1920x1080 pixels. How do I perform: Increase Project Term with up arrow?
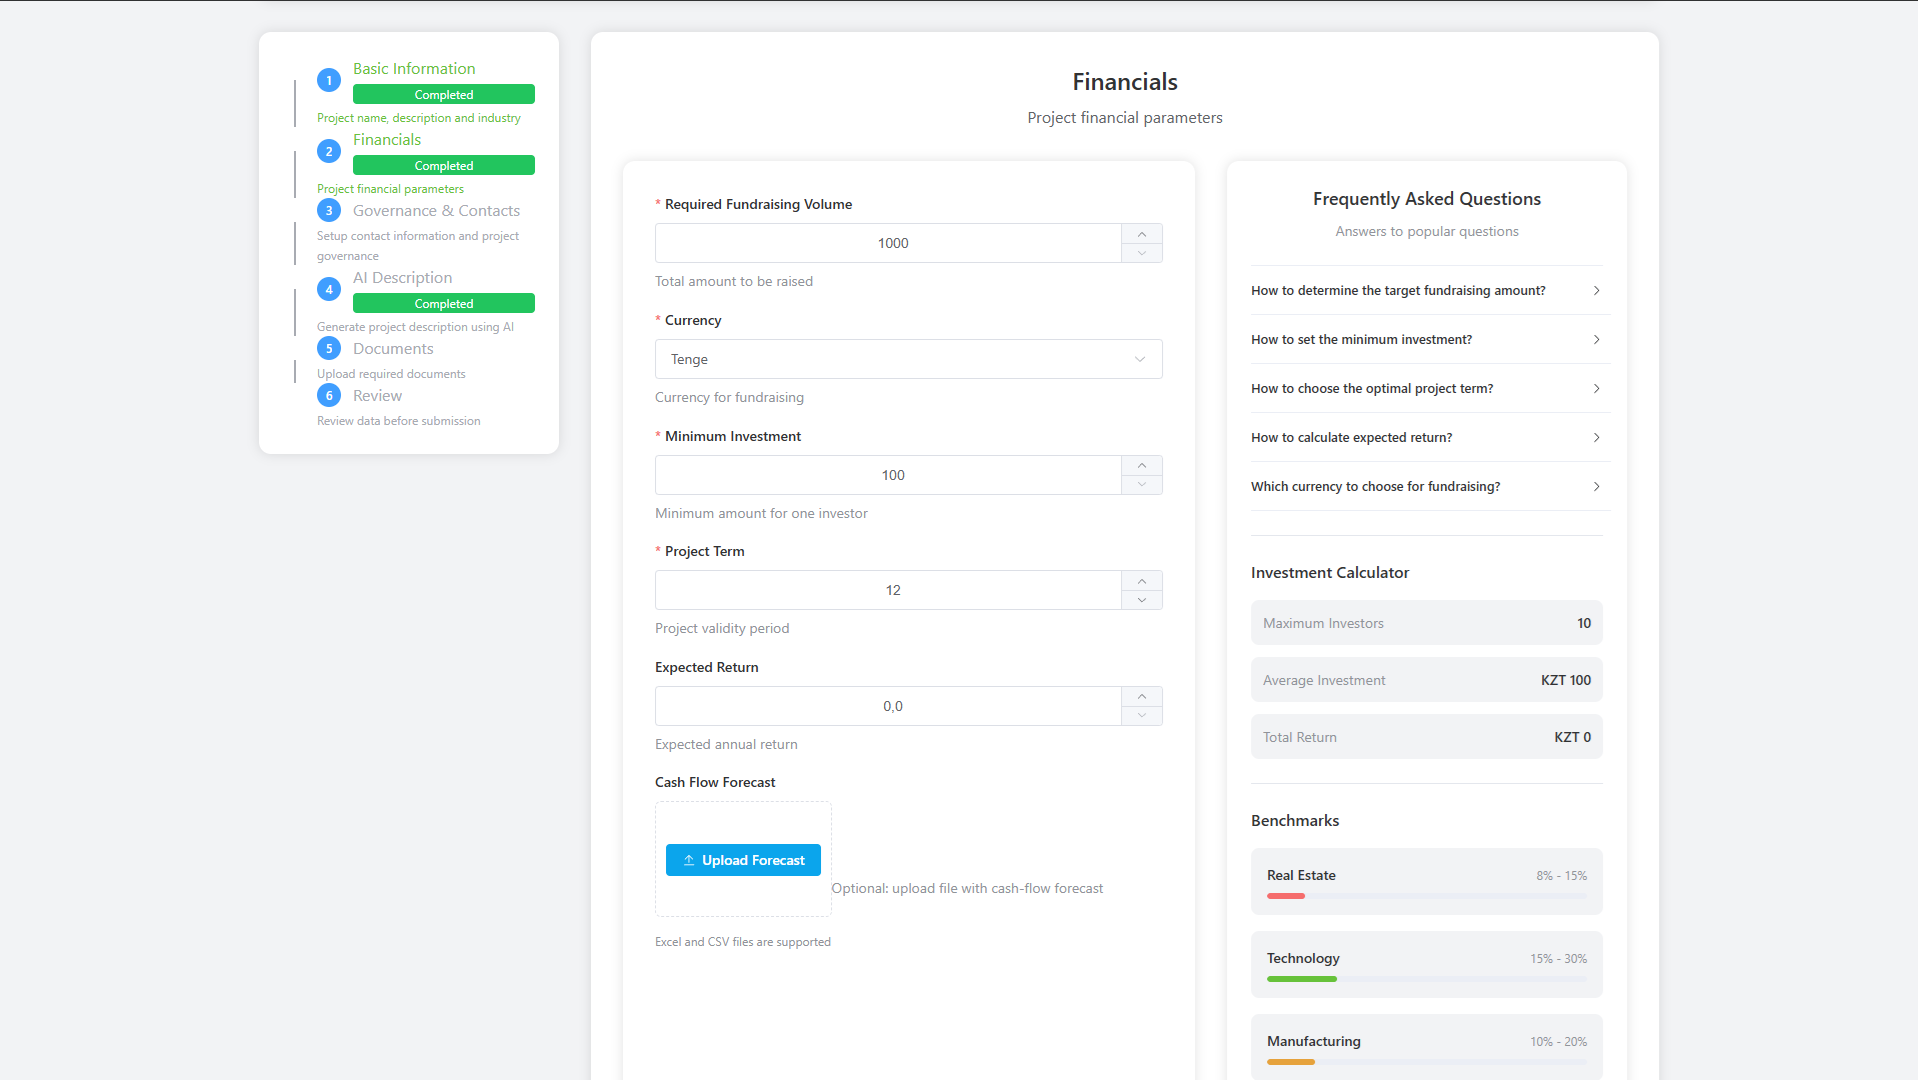(x=1142, y=581)
